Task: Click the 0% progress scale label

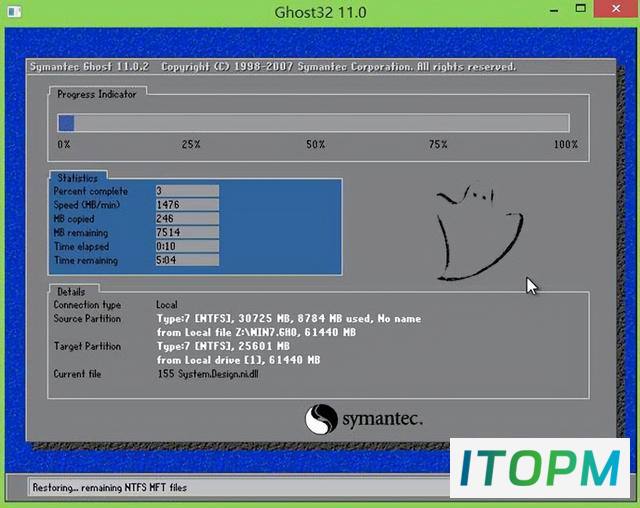Action: point(64,144)
